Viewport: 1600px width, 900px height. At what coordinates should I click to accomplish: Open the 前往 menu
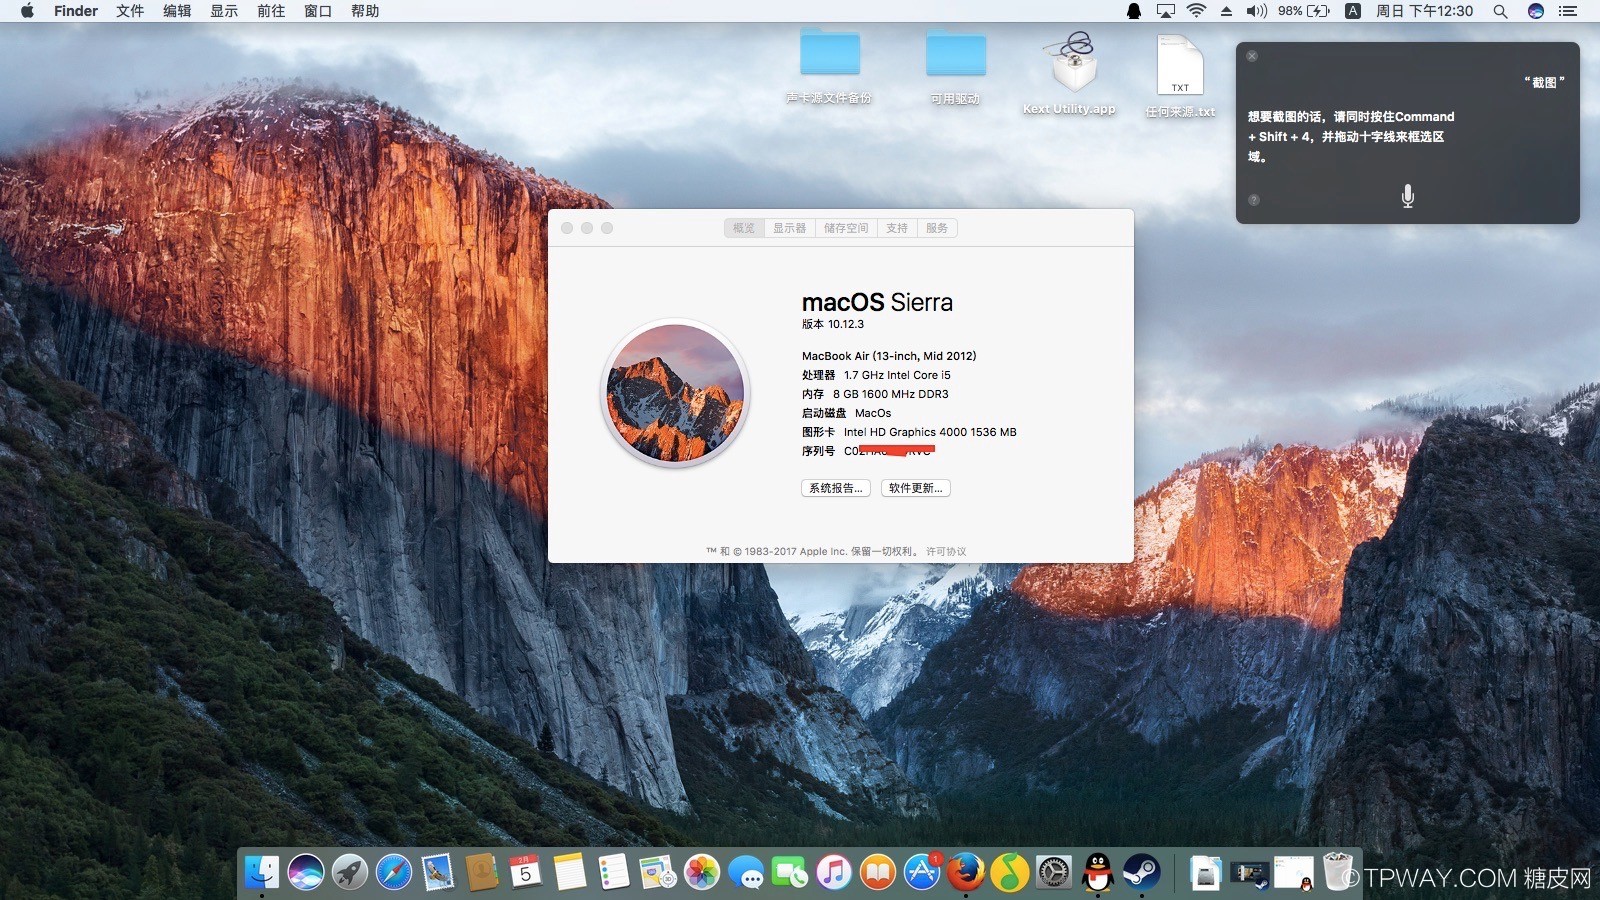click(x=271, y=11)
